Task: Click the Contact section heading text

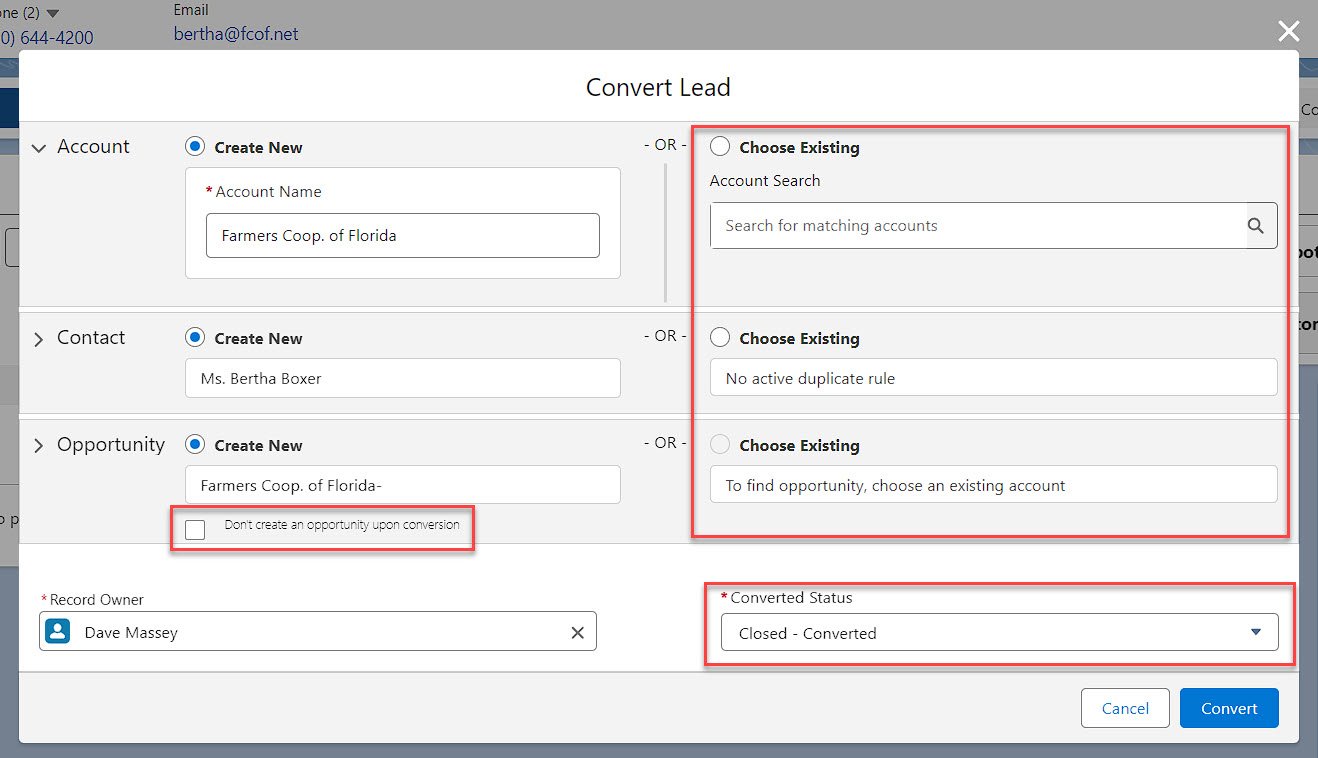Action: (91, 338)
